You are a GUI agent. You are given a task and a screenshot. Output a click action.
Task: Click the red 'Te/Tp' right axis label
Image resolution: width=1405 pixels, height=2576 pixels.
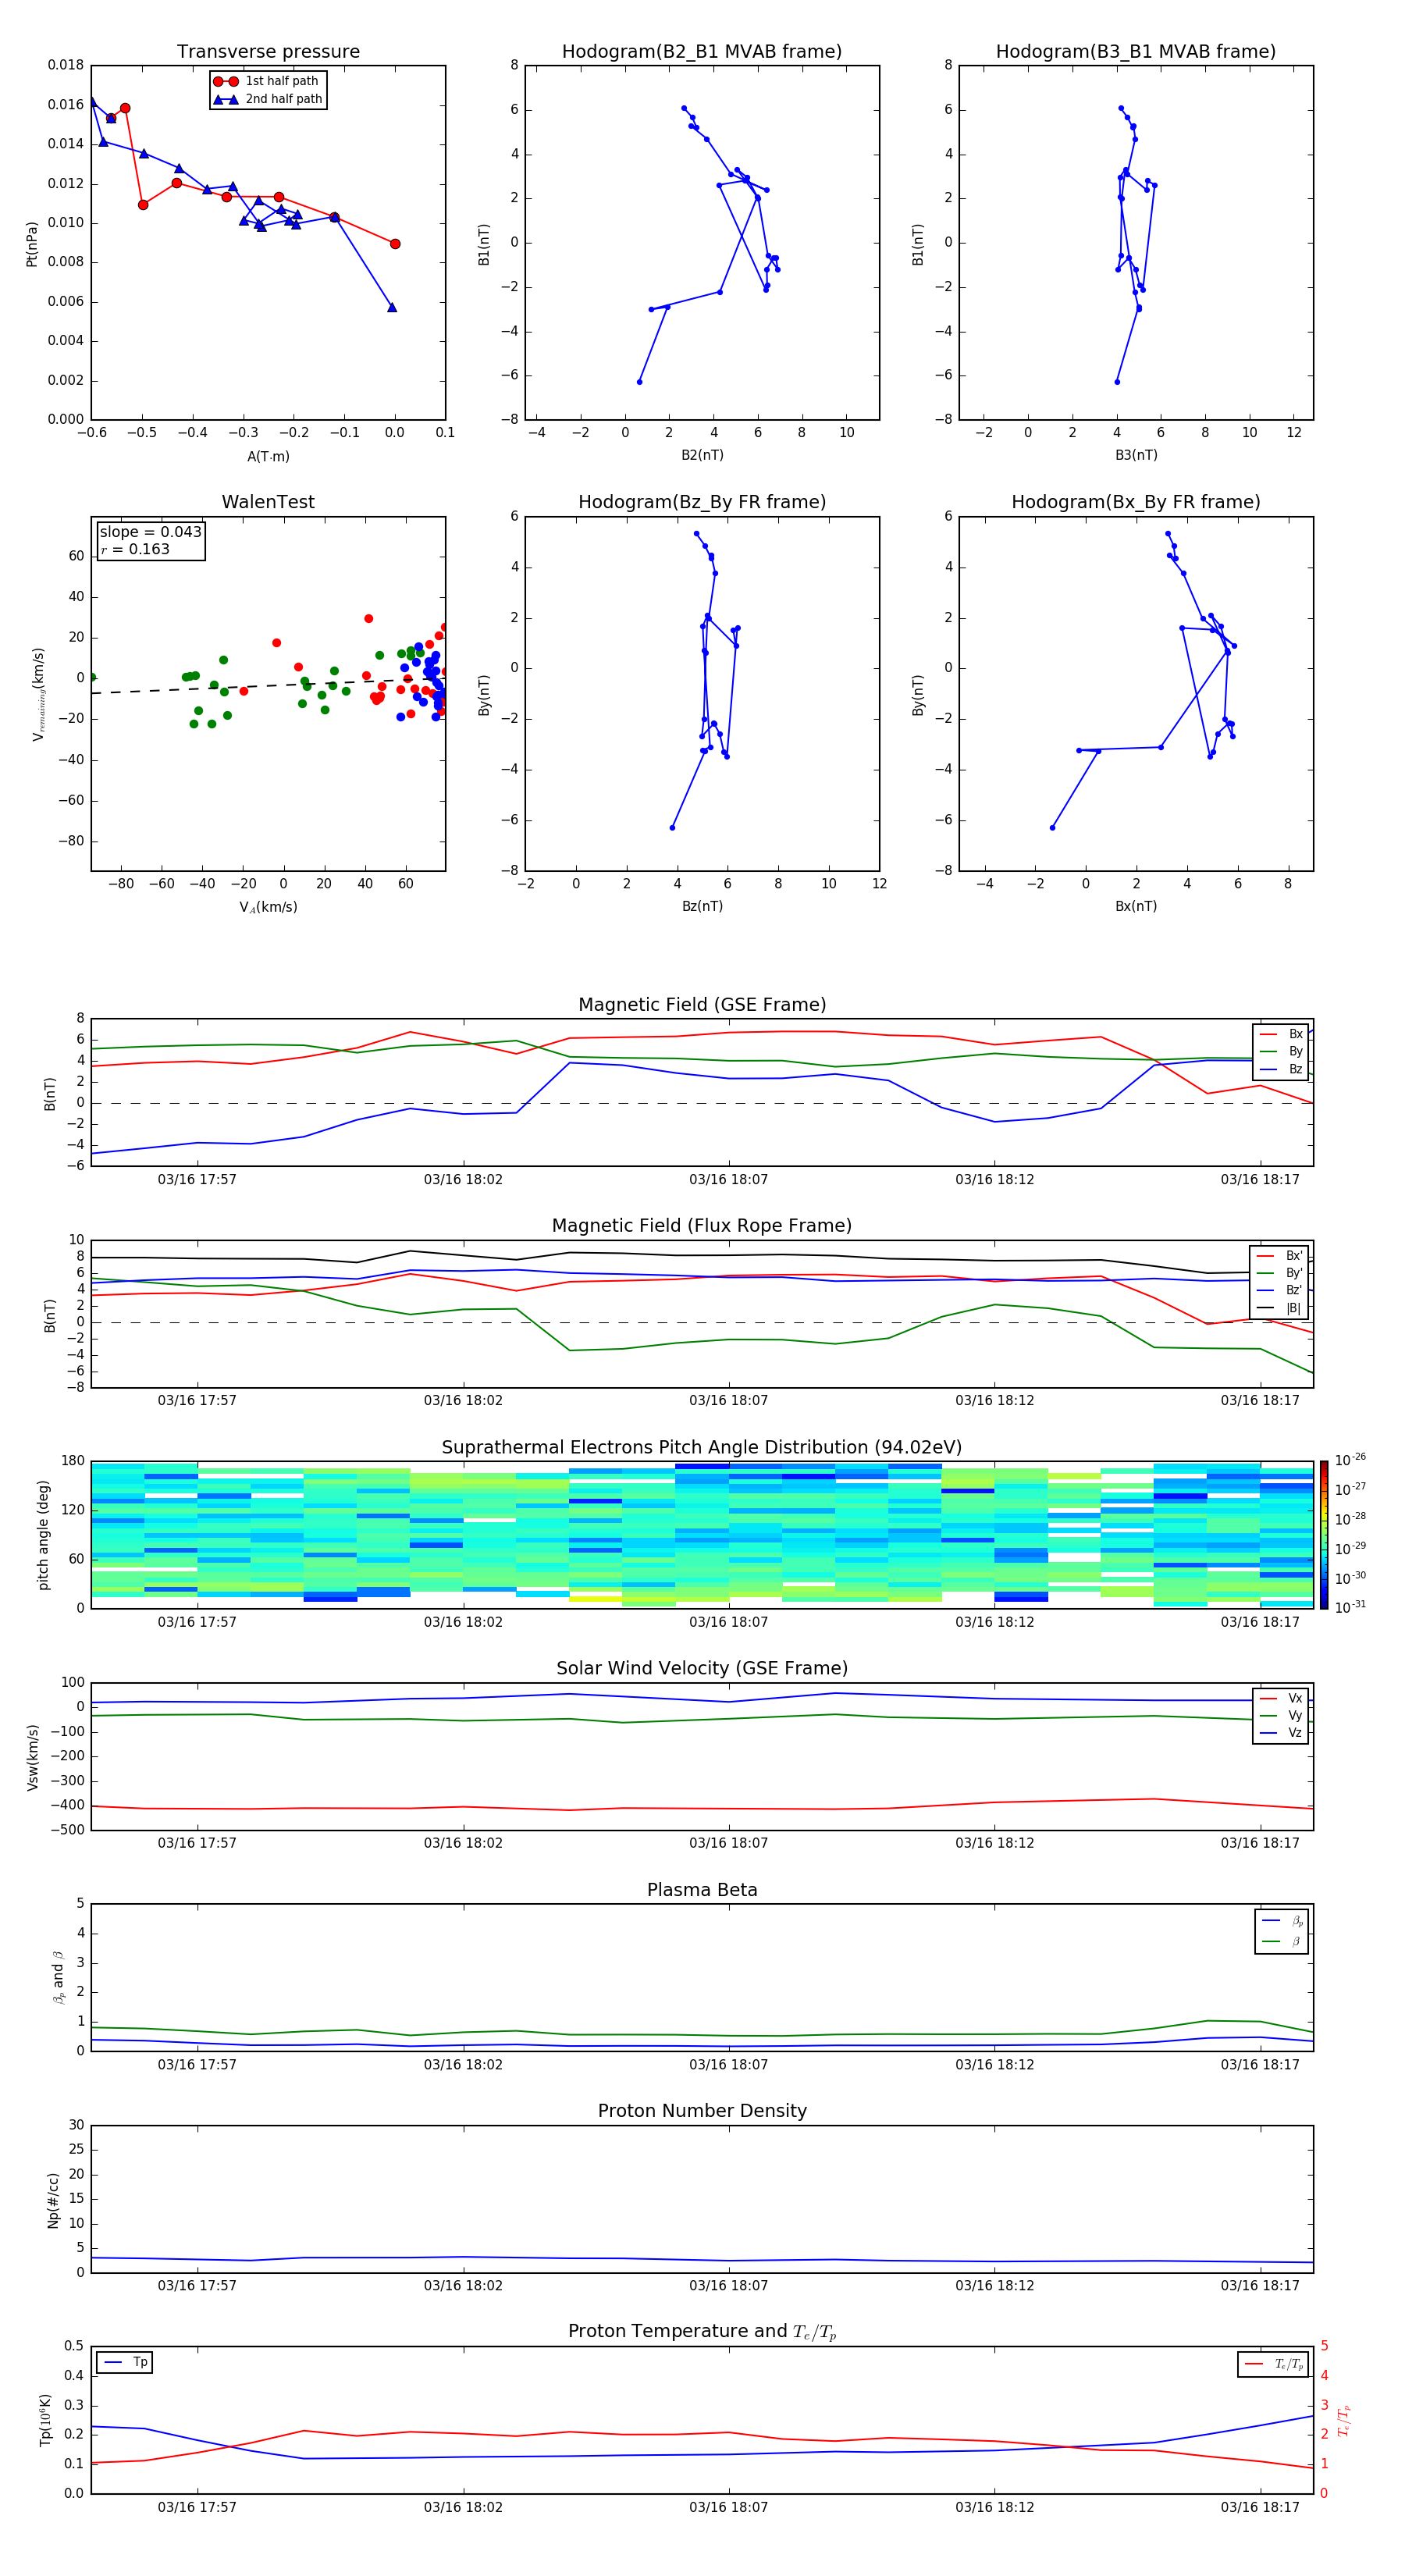coord(1344,2420)
